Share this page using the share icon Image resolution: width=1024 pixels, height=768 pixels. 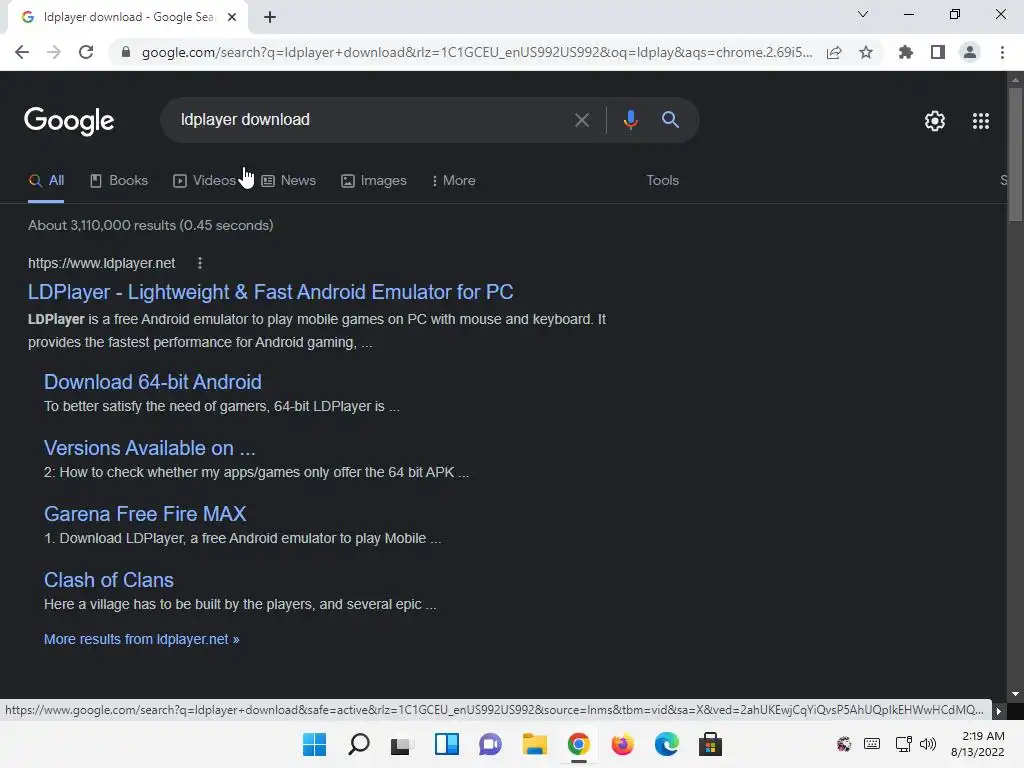834,52
